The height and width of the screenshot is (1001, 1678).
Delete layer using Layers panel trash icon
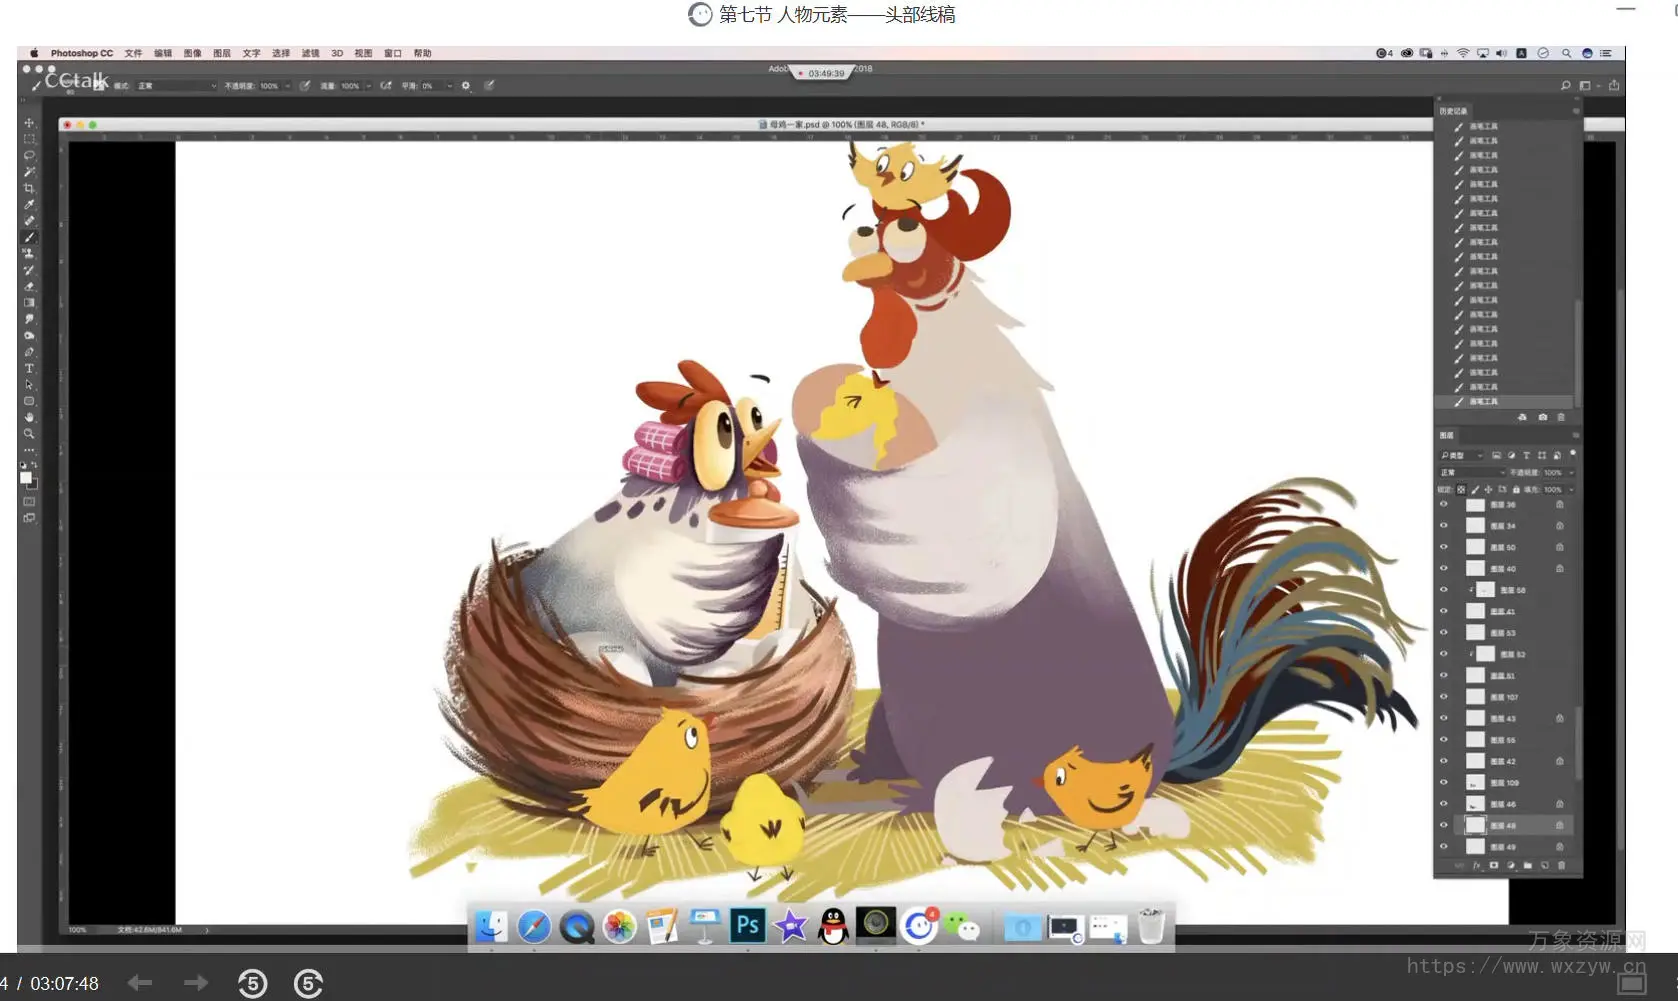click(1561, 866)
